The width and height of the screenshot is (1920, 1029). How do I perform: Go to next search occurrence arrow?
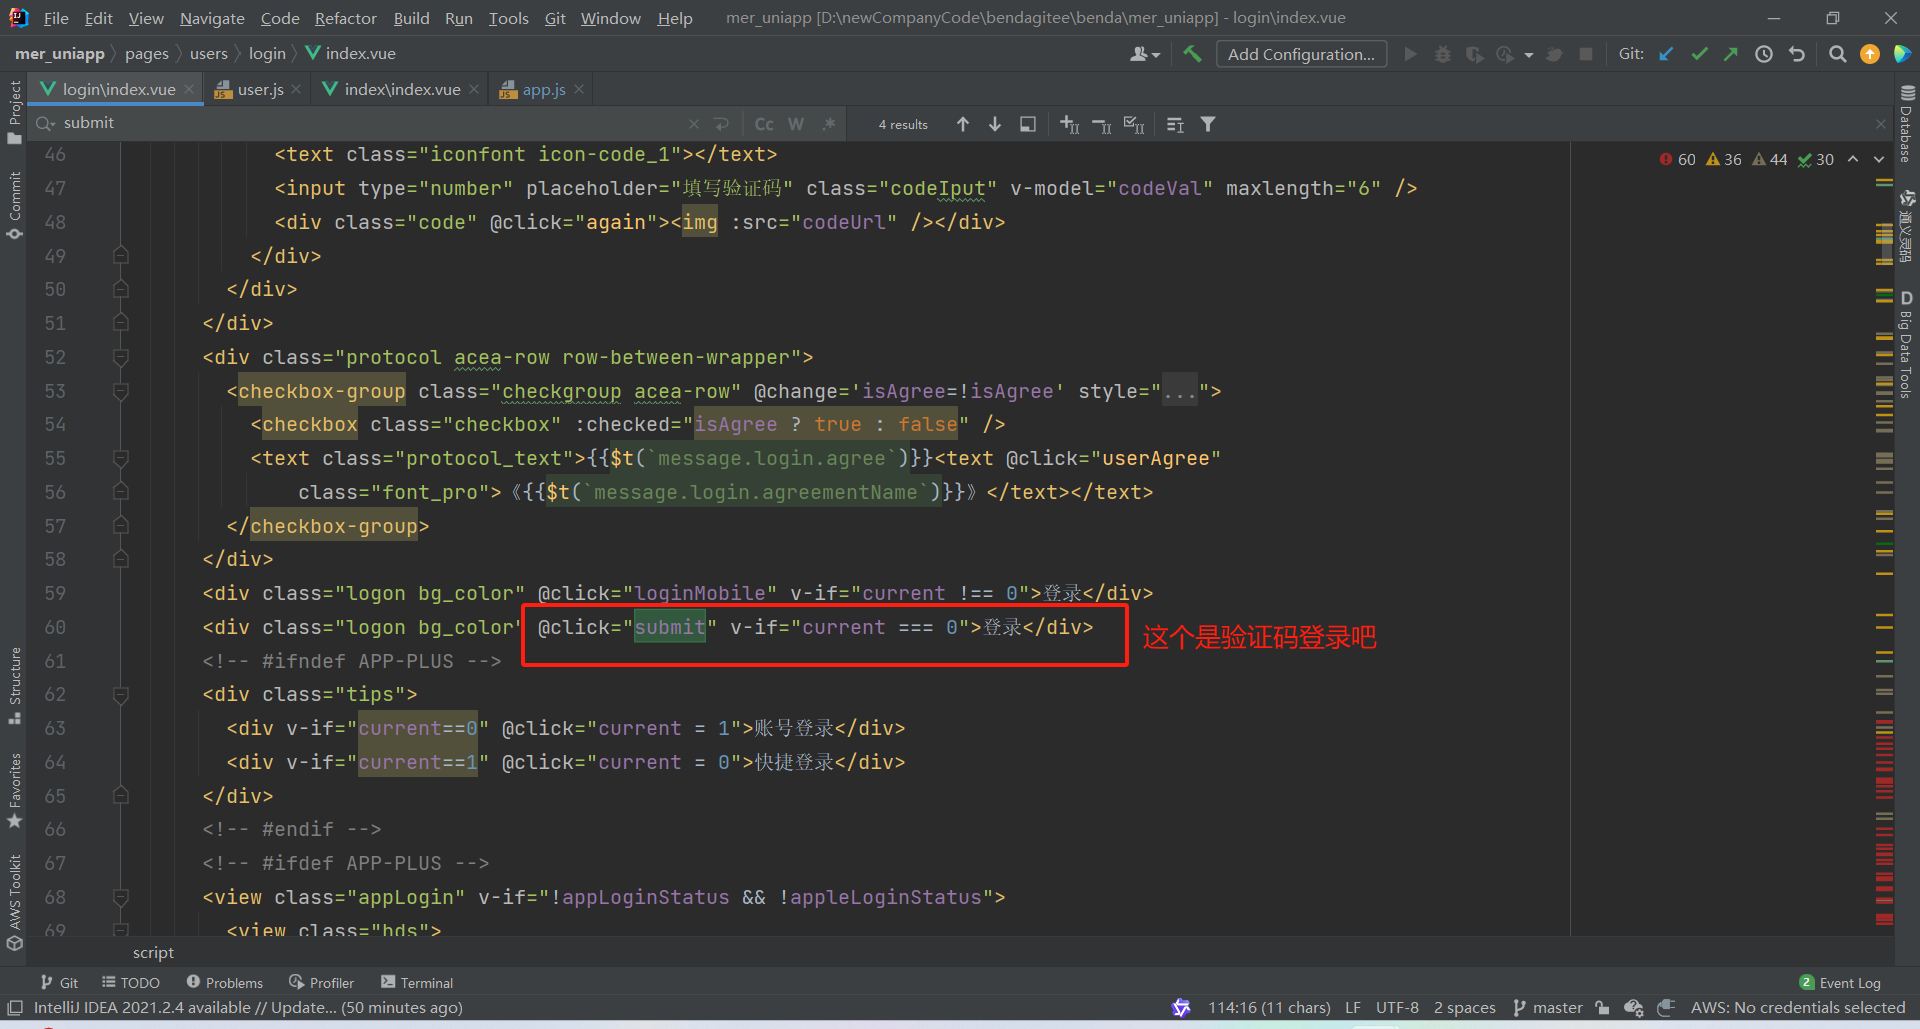pos(995,124)
